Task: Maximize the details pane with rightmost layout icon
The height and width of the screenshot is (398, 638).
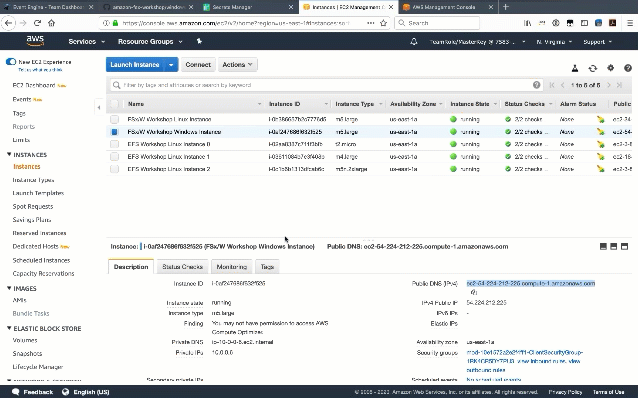Action: coord(624,246)
